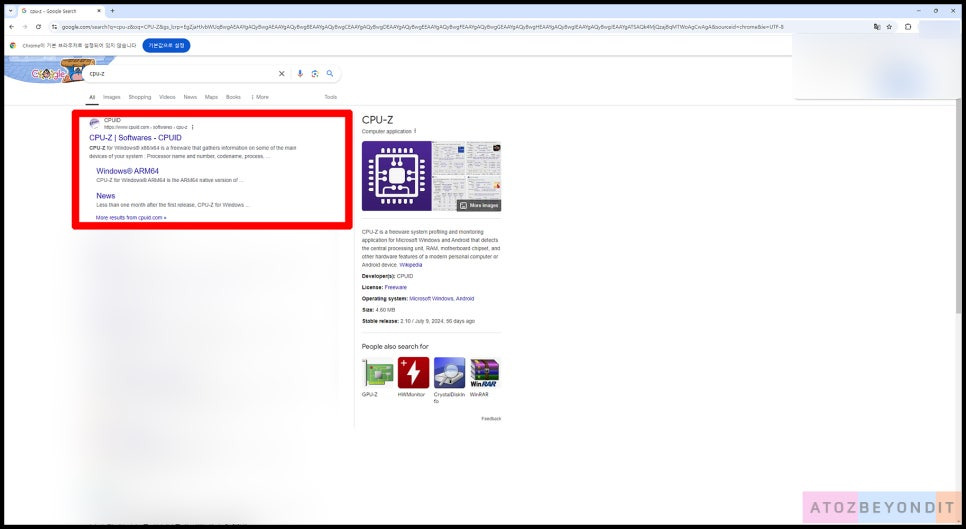This screenshot has width=966, height=529.
Task: Click the CPU-Z knowledge panel title
Action: [x=377, y=120]
